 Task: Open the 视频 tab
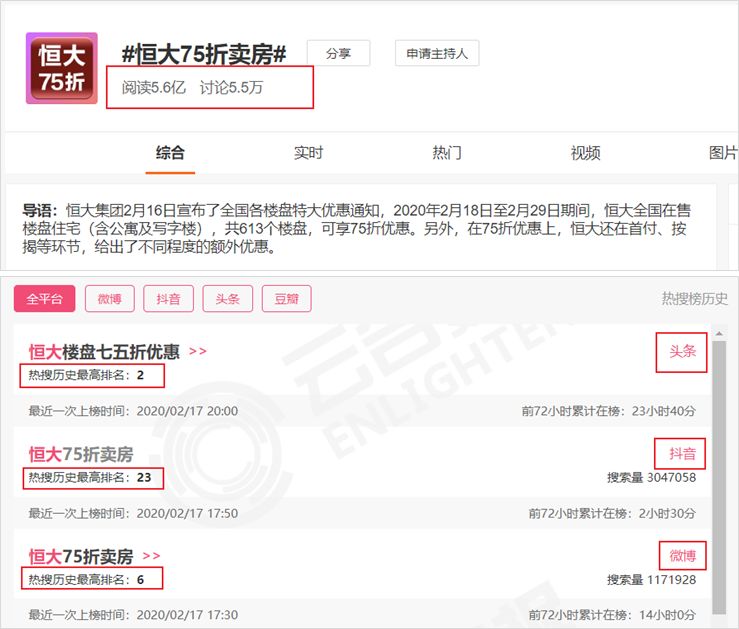[585, 153]
